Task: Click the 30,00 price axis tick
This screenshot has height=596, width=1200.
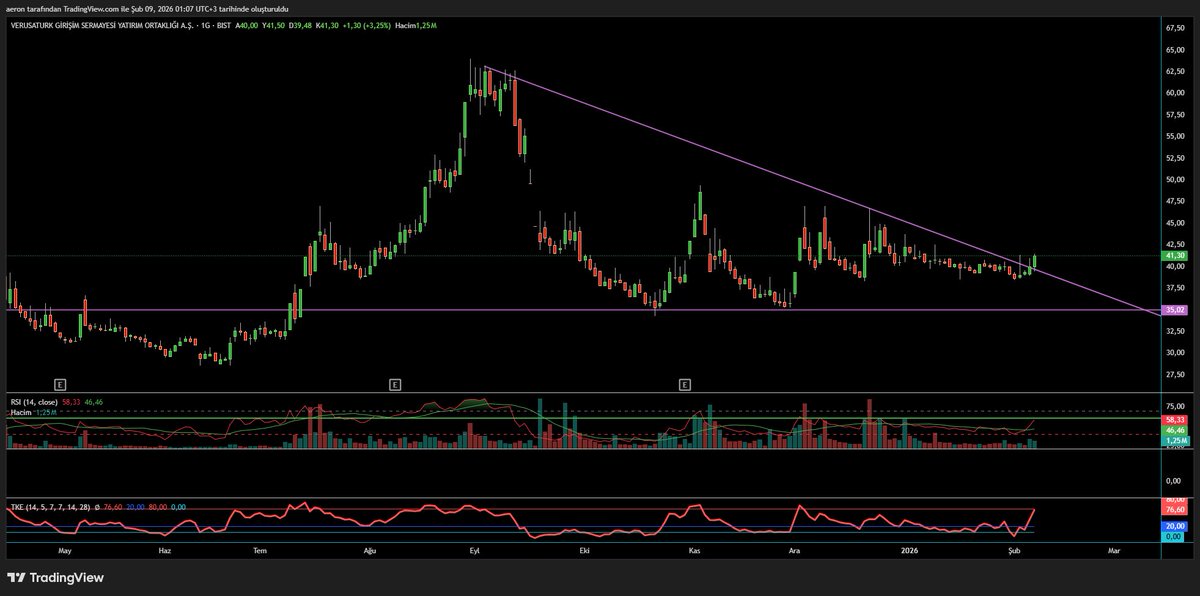Action: tap(1174, 353)
